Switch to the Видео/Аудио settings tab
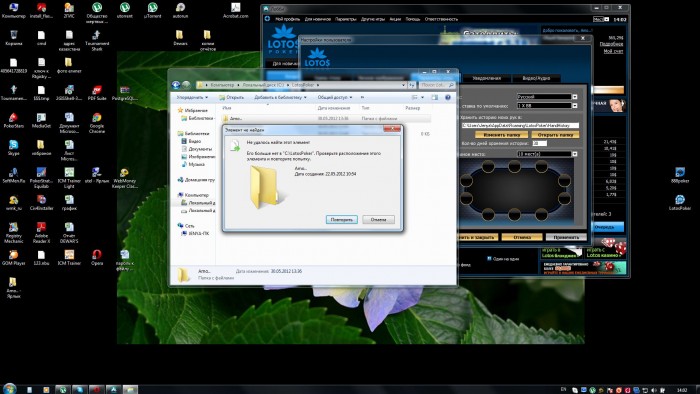 (x=536, y=78)
